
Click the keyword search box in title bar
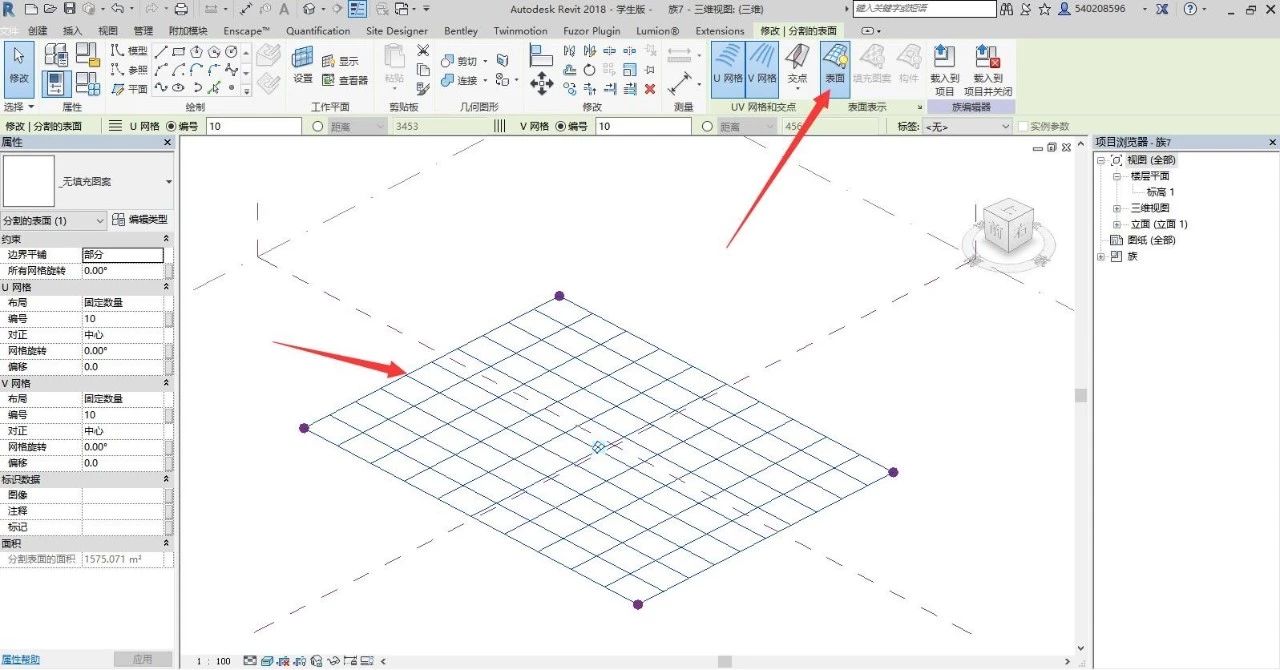pyautogui.click(x=925, y=9)
